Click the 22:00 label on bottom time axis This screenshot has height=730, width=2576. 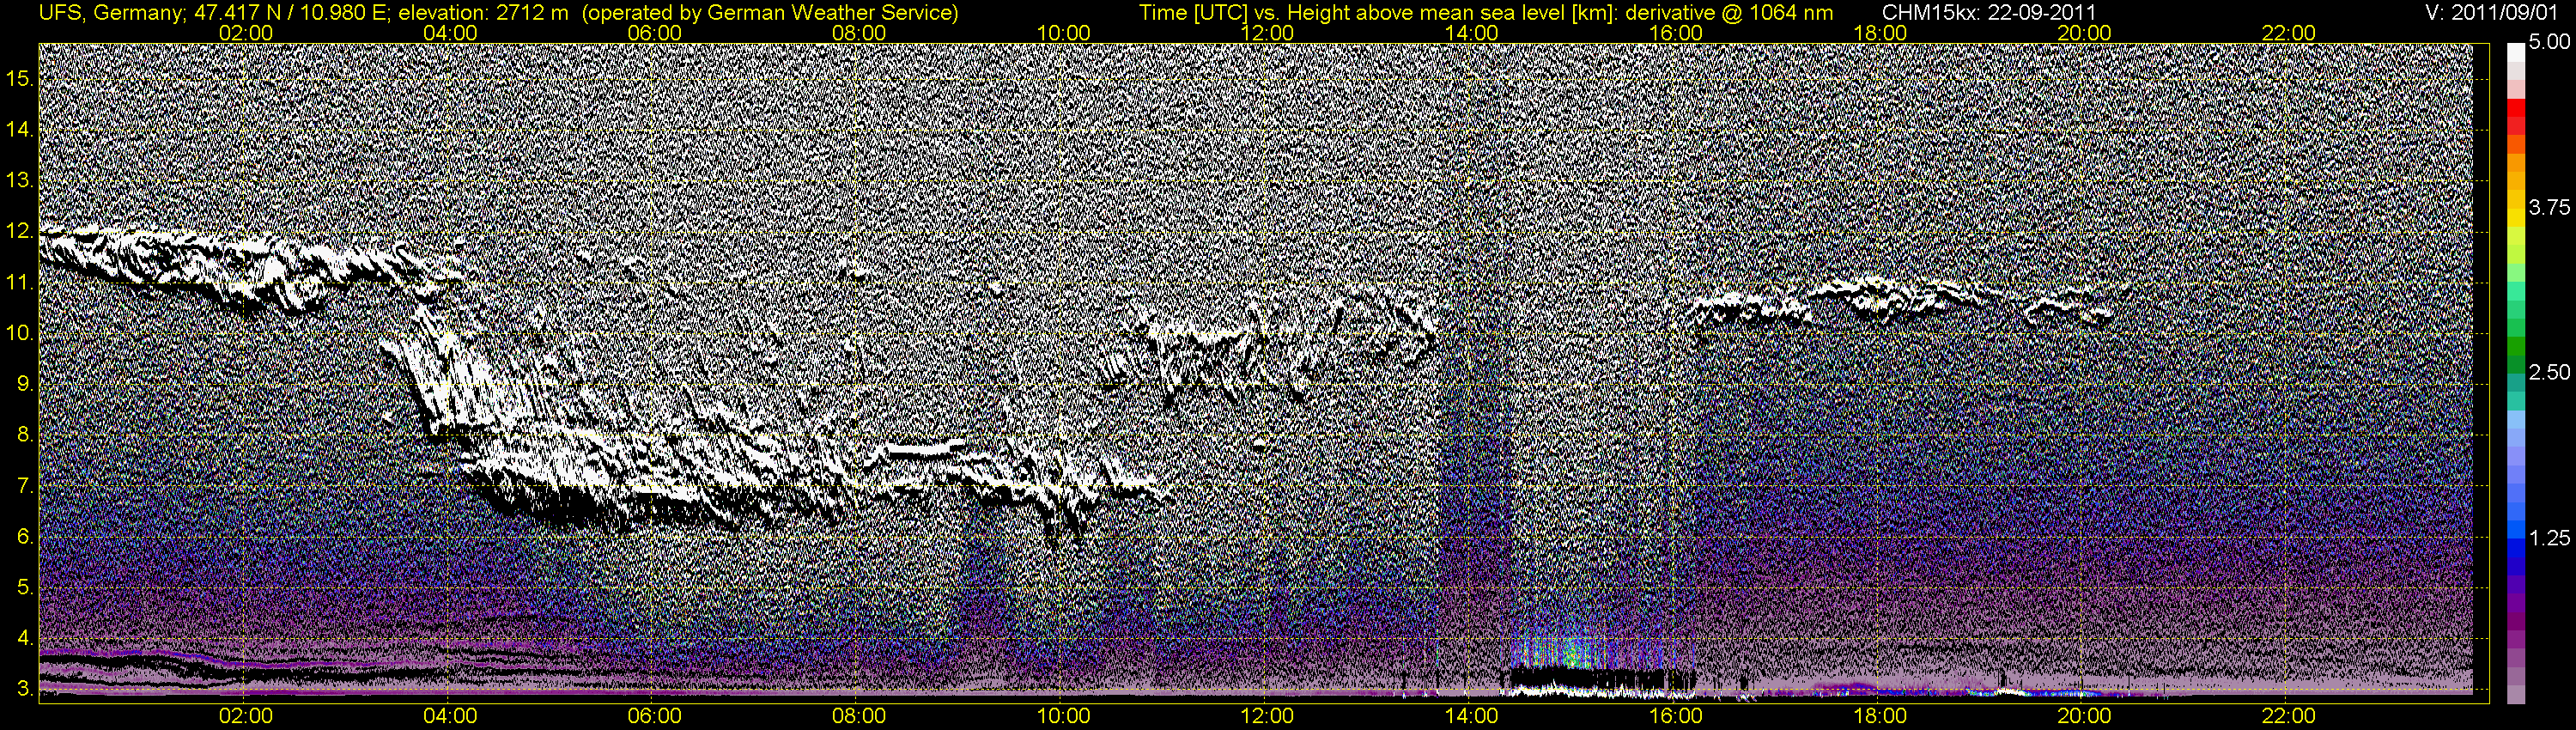point(2289,716)
